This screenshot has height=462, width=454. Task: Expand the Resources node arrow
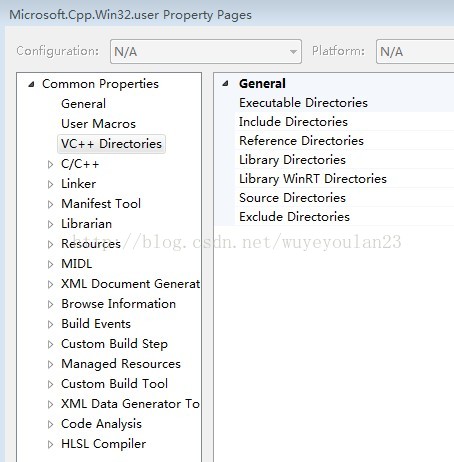click(x=50, y=244)
